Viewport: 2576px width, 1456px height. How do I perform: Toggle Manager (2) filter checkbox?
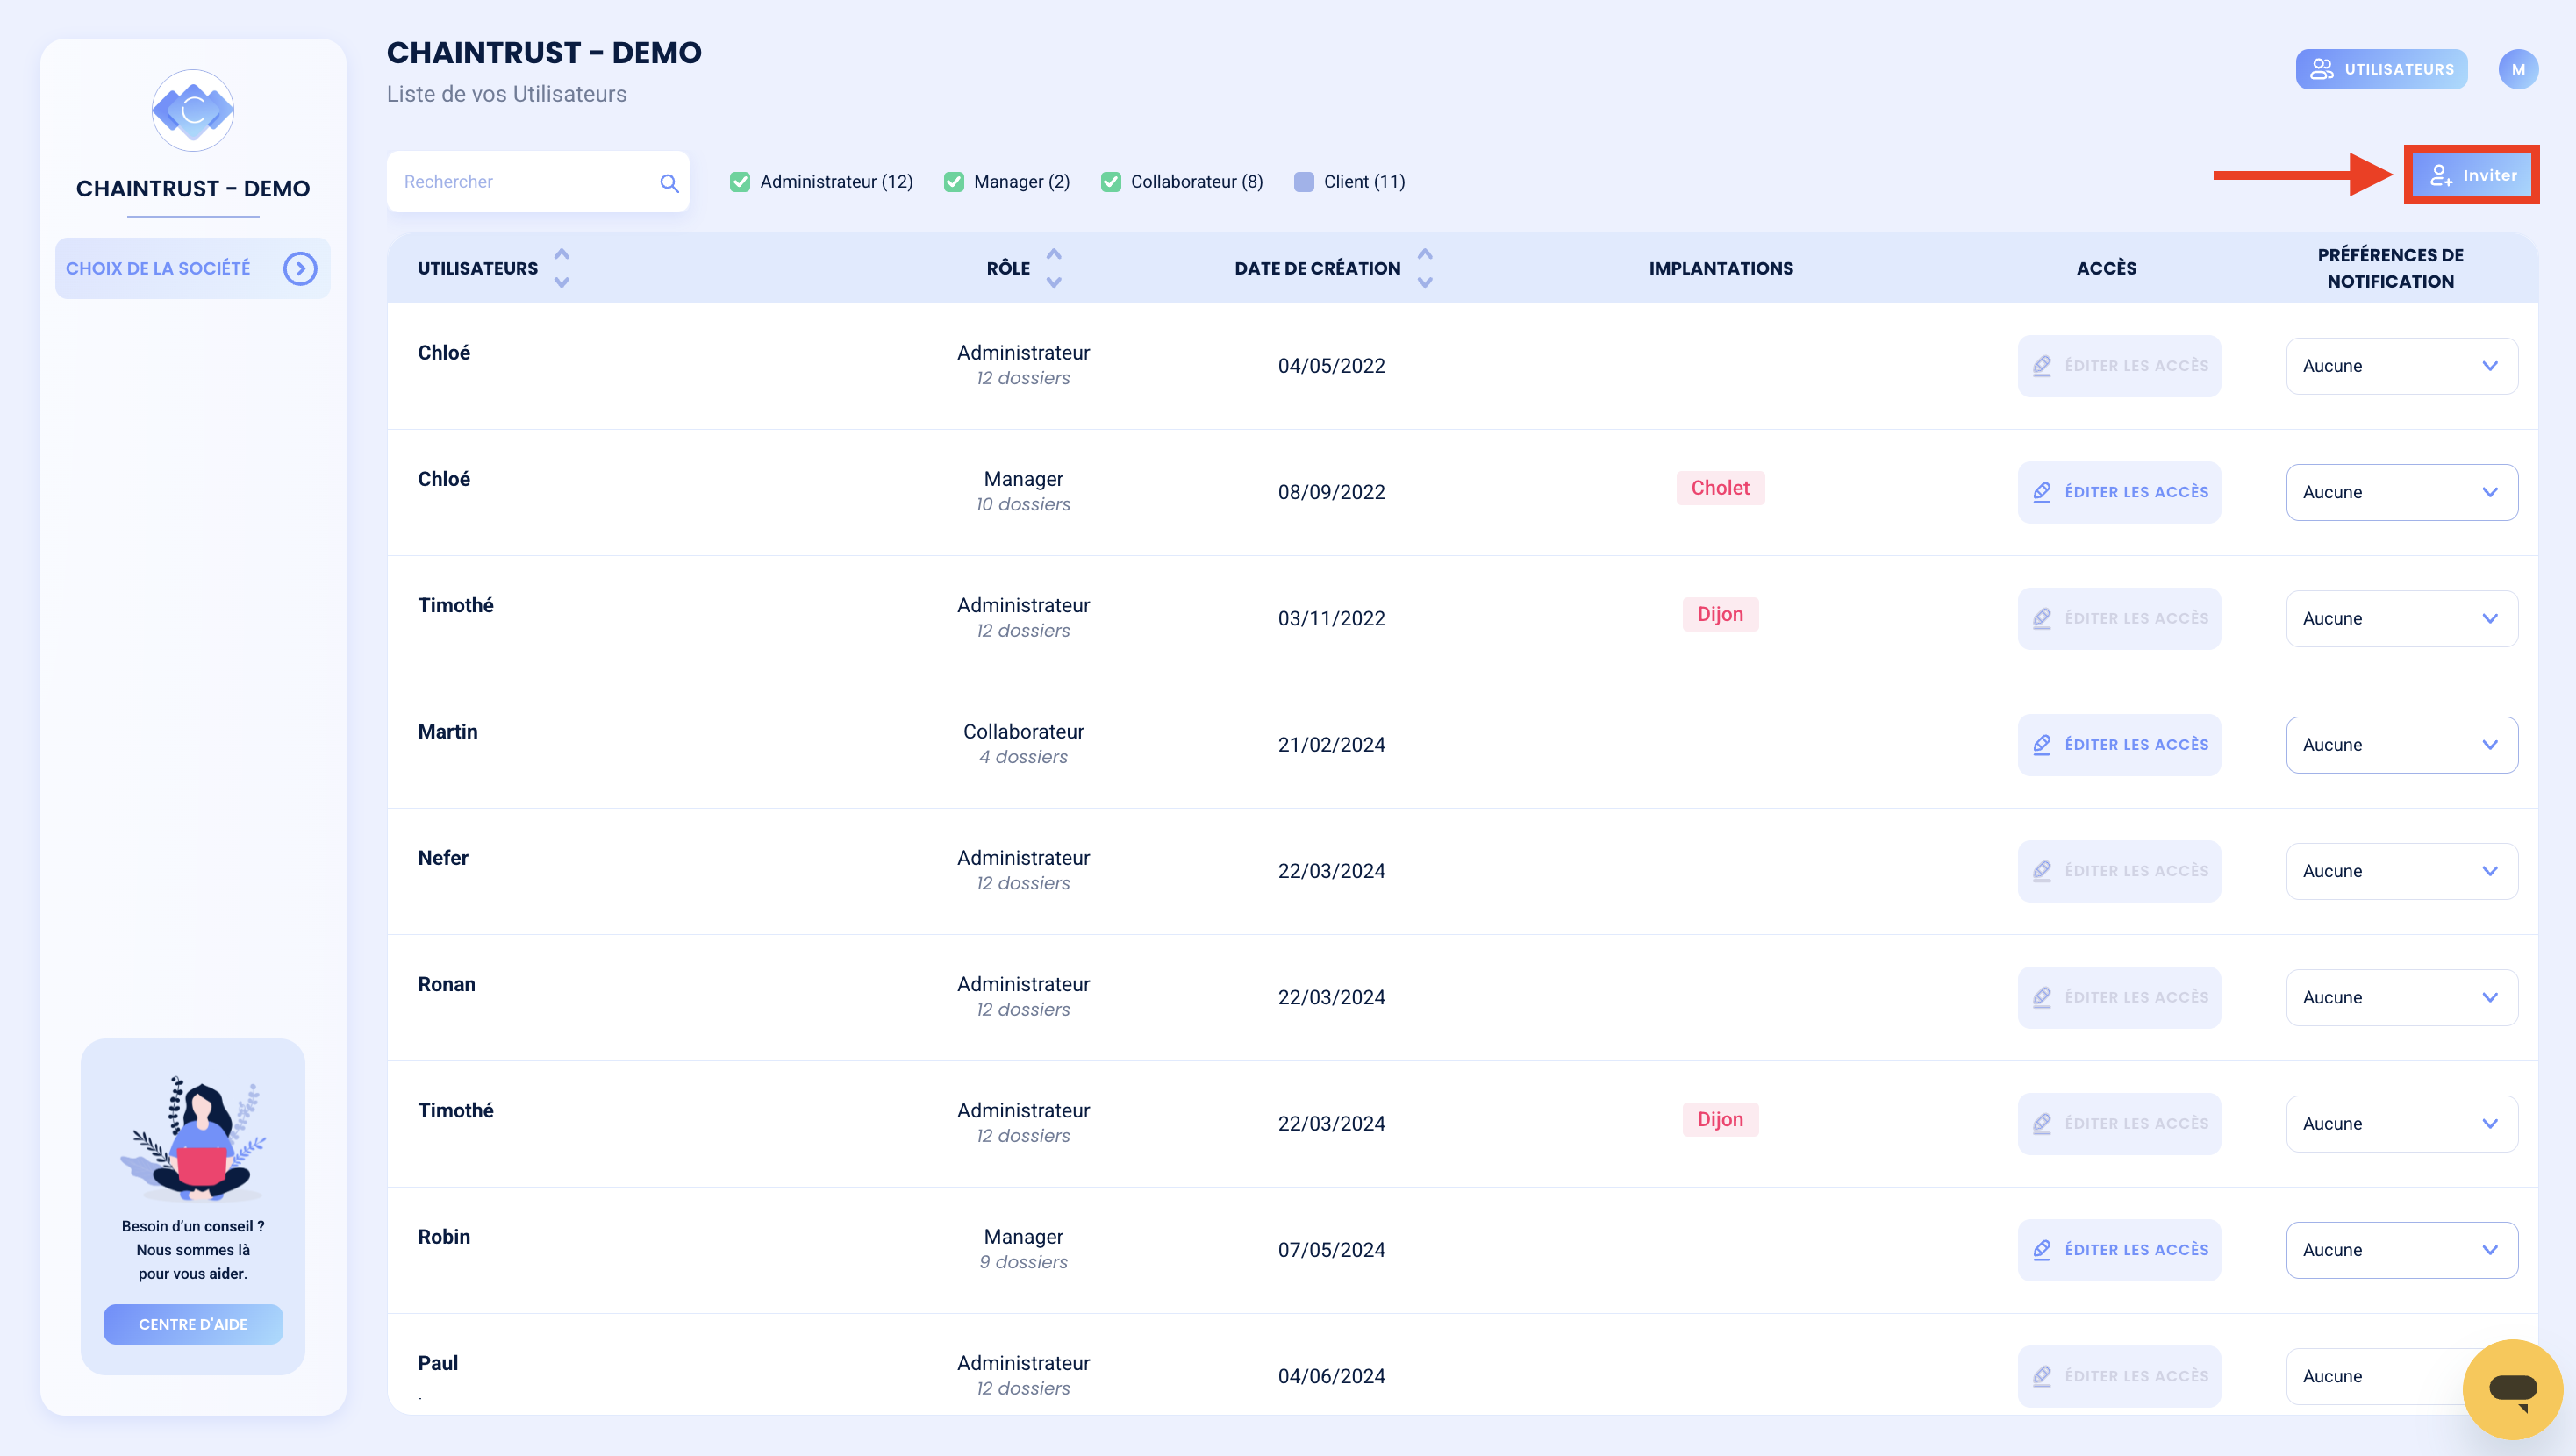954,182
